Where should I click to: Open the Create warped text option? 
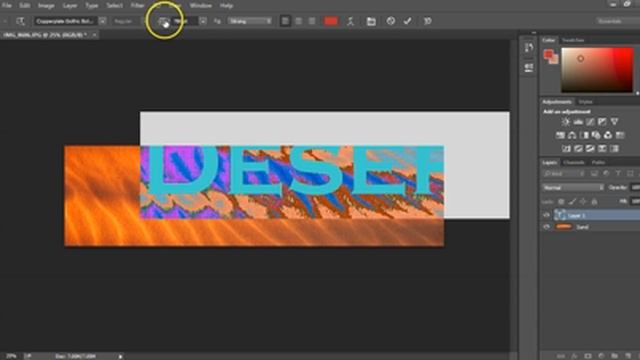point(351,21)
